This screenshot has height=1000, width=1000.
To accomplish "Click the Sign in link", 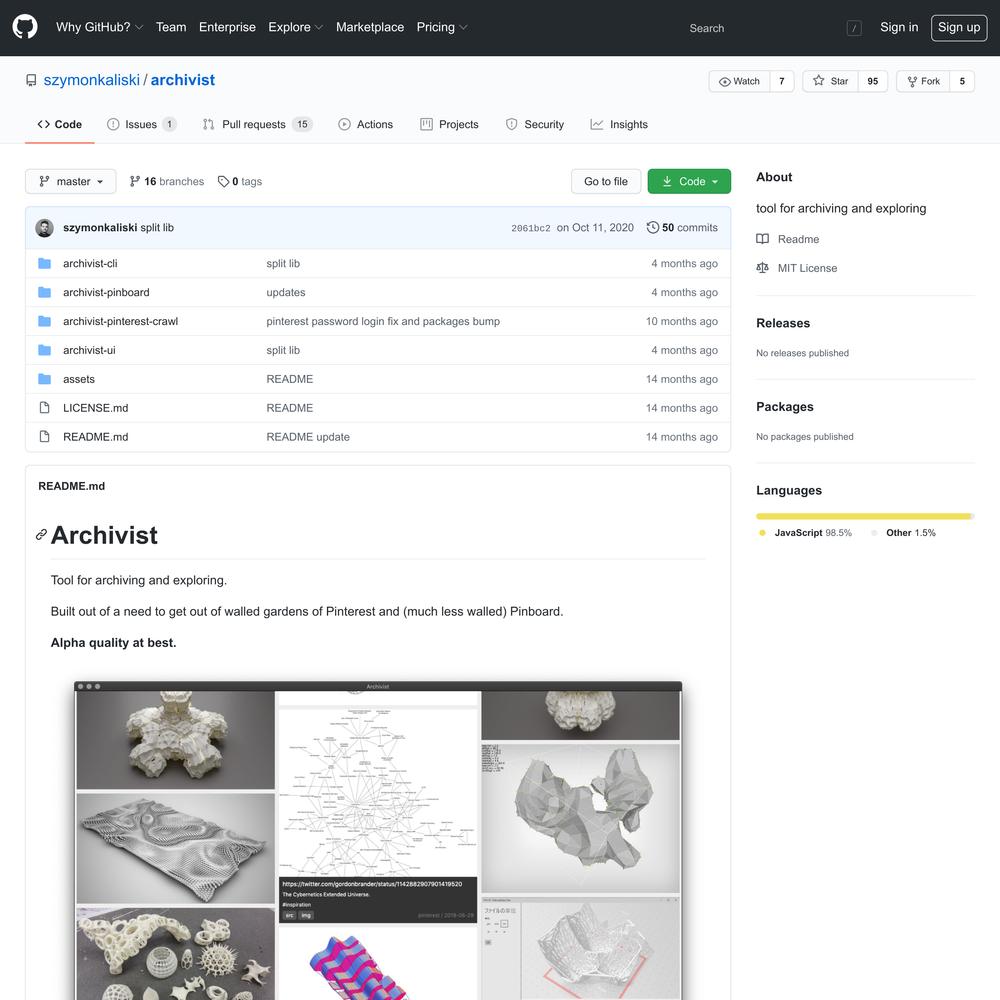I will click(x=899, y=27).
